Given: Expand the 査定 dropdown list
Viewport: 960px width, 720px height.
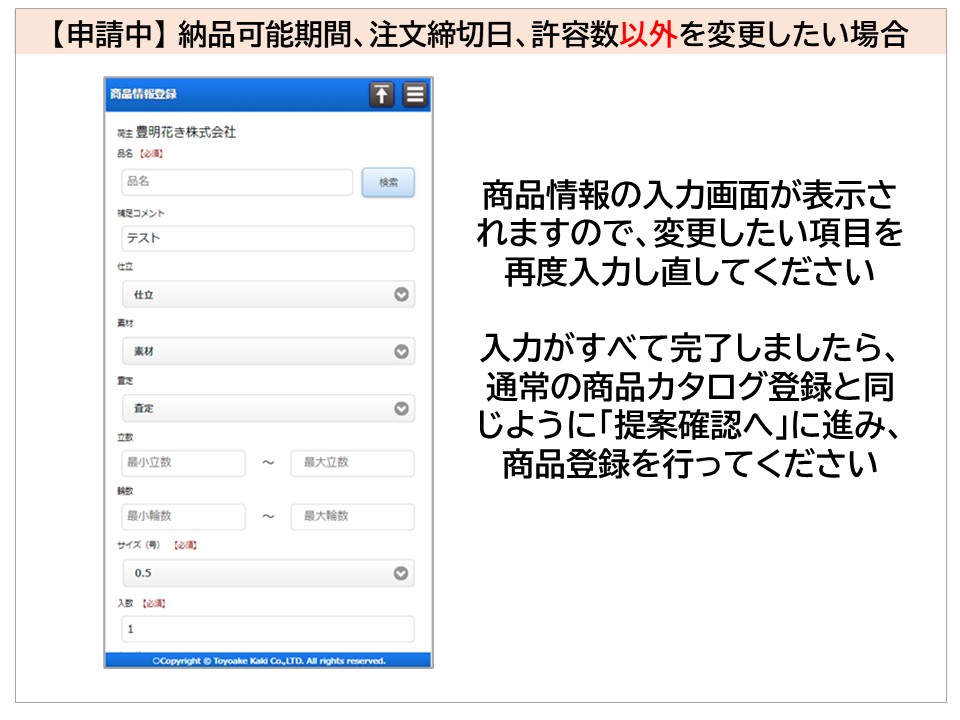Looking at the screenshot, I should pyautogui.click(x=266, y=408).
